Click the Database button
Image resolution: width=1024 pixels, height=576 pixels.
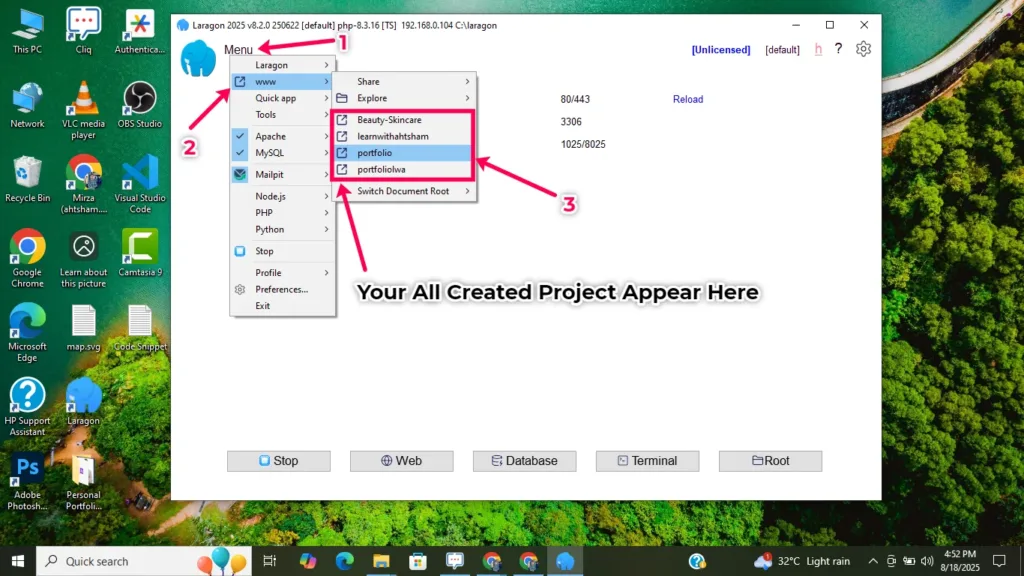[x=523, y=461]
